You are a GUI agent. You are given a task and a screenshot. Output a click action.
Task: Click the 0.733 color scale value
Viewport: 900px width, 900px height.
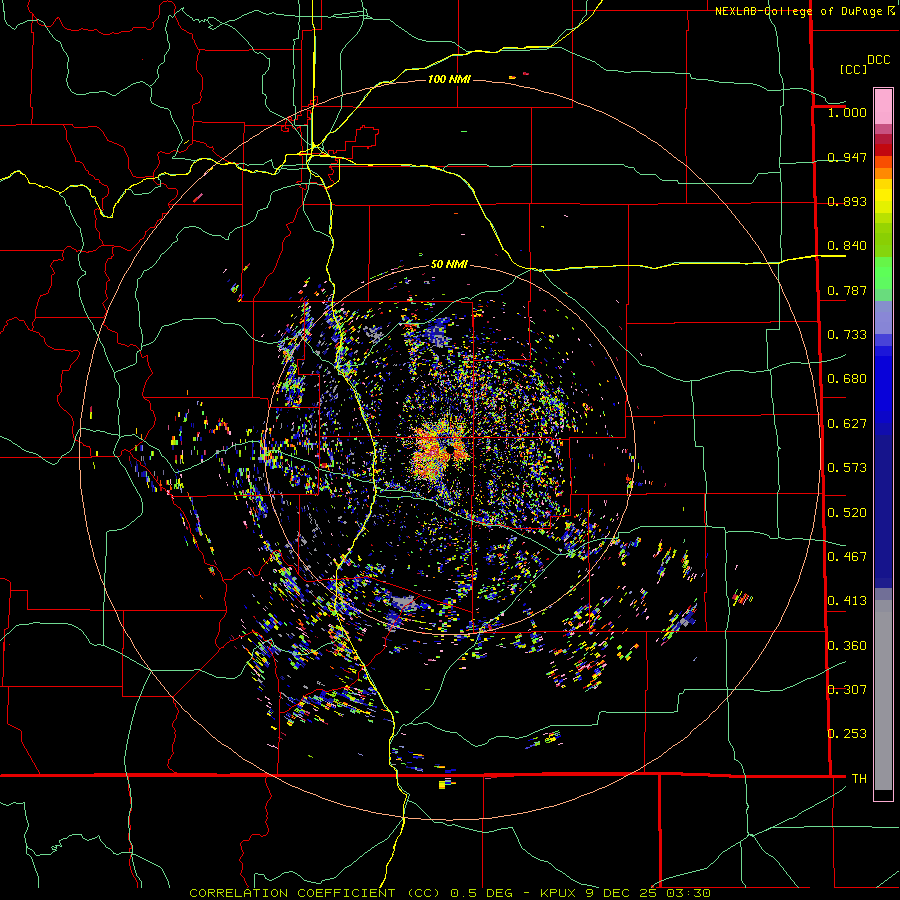point(847,335)
